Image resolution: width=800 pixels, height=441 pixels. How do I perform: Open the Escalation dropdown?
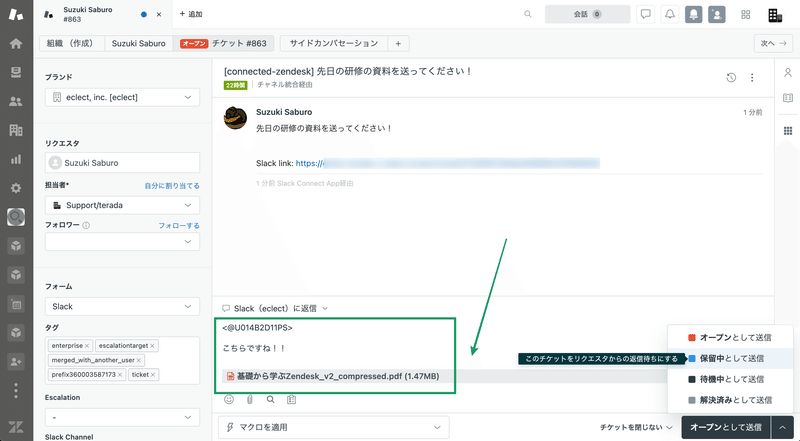[x=122, y=417]
